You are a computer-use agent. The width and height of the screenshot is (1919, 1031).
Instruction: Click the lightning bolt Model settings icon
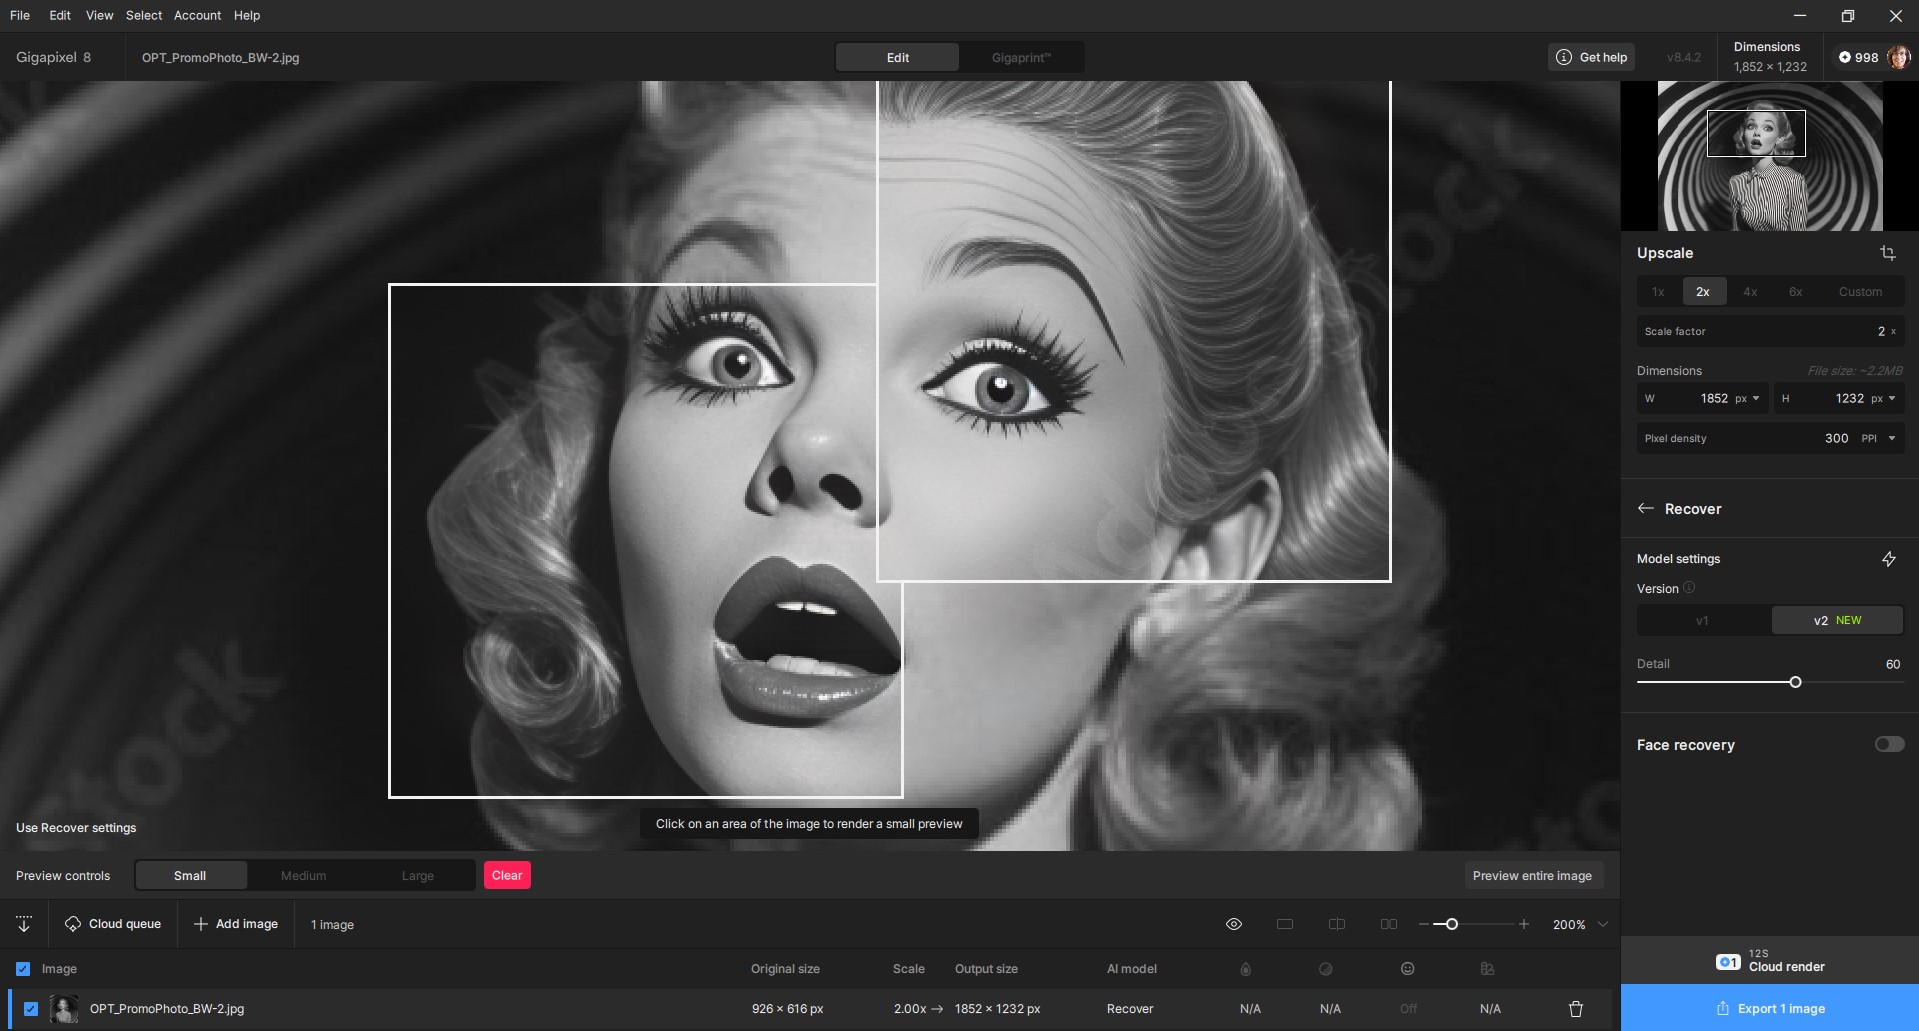(1889, 559)
